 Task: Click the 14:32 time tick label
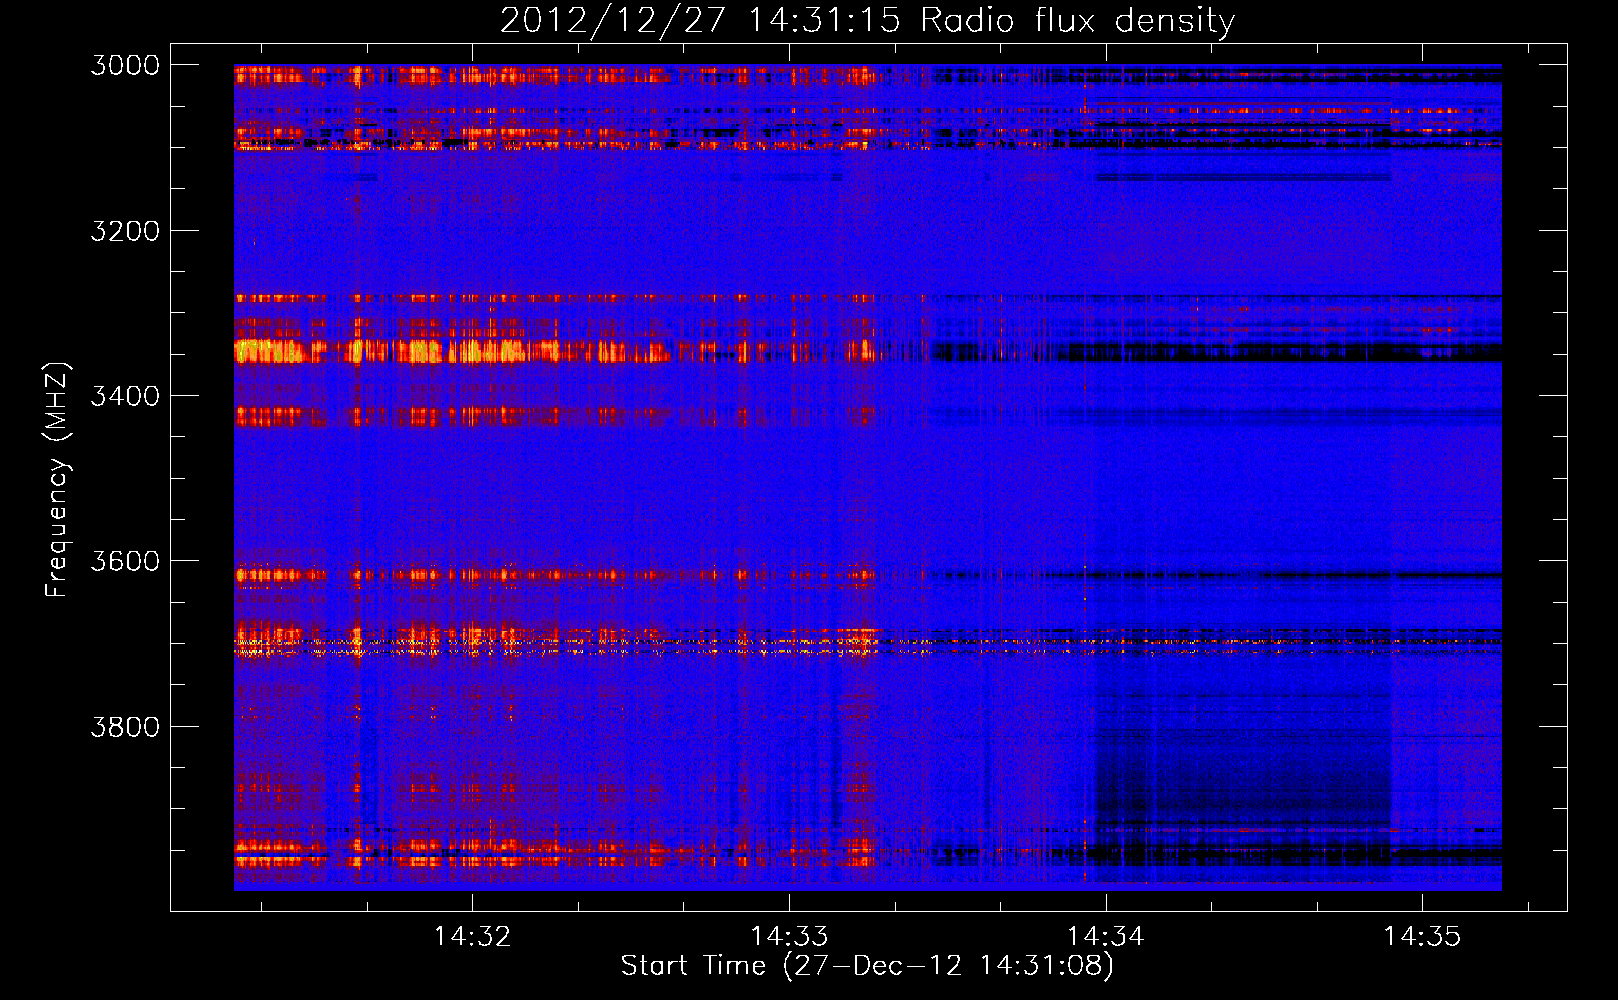(x=472, y=936)
